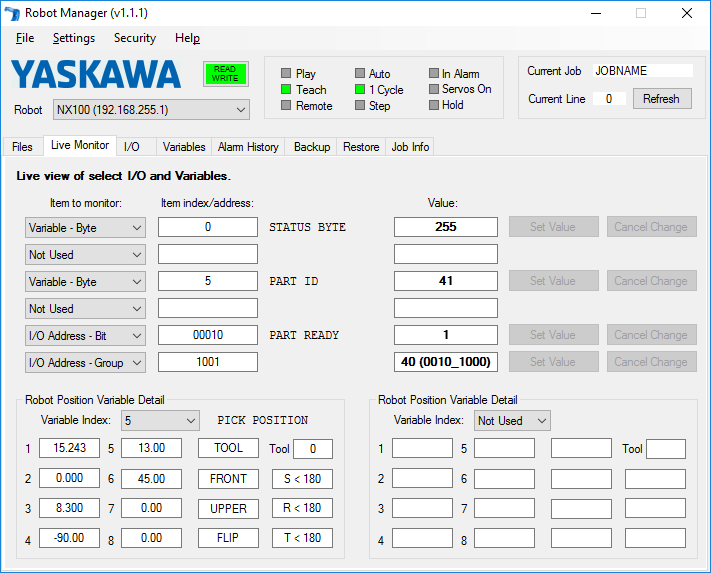This screenshot has height=573, width=711.
Task: Click the green READ WRITE status indicator
Action: 225,74
